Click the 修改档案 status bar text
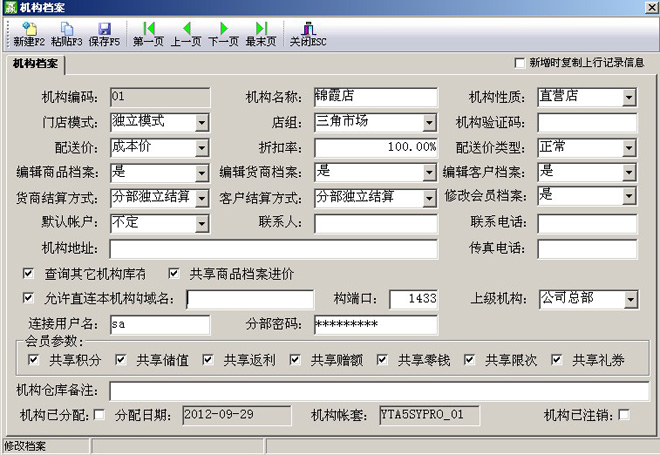This screenshot has width=660, height=455. [25, 446]
